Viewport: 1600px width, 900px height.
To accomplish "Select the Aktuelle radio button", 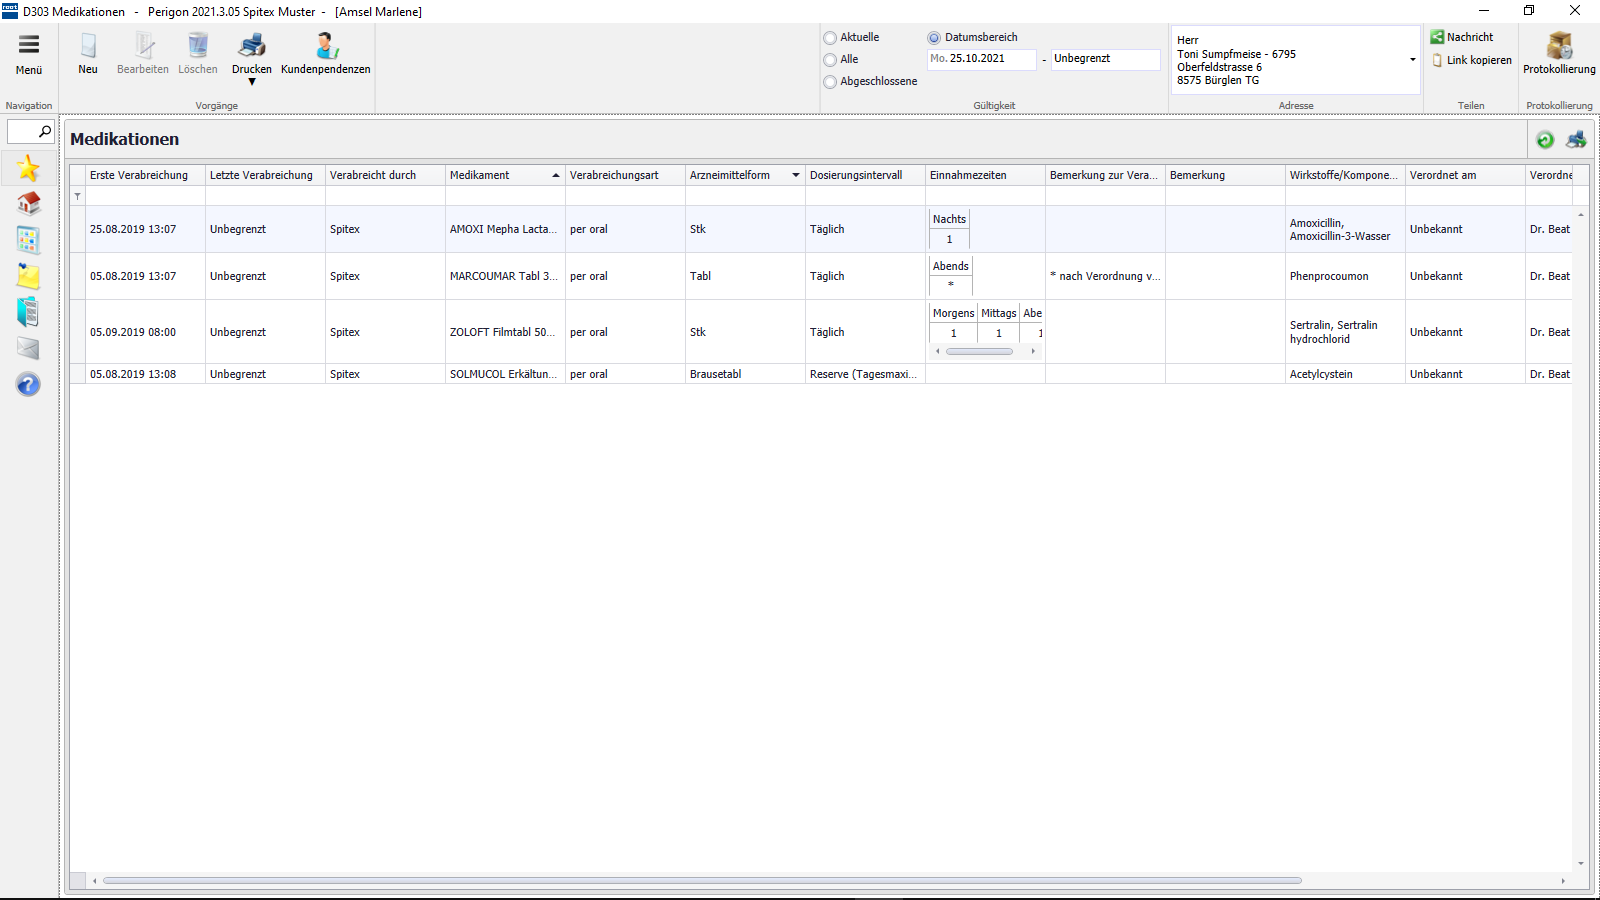I will (x=830, y=38).
